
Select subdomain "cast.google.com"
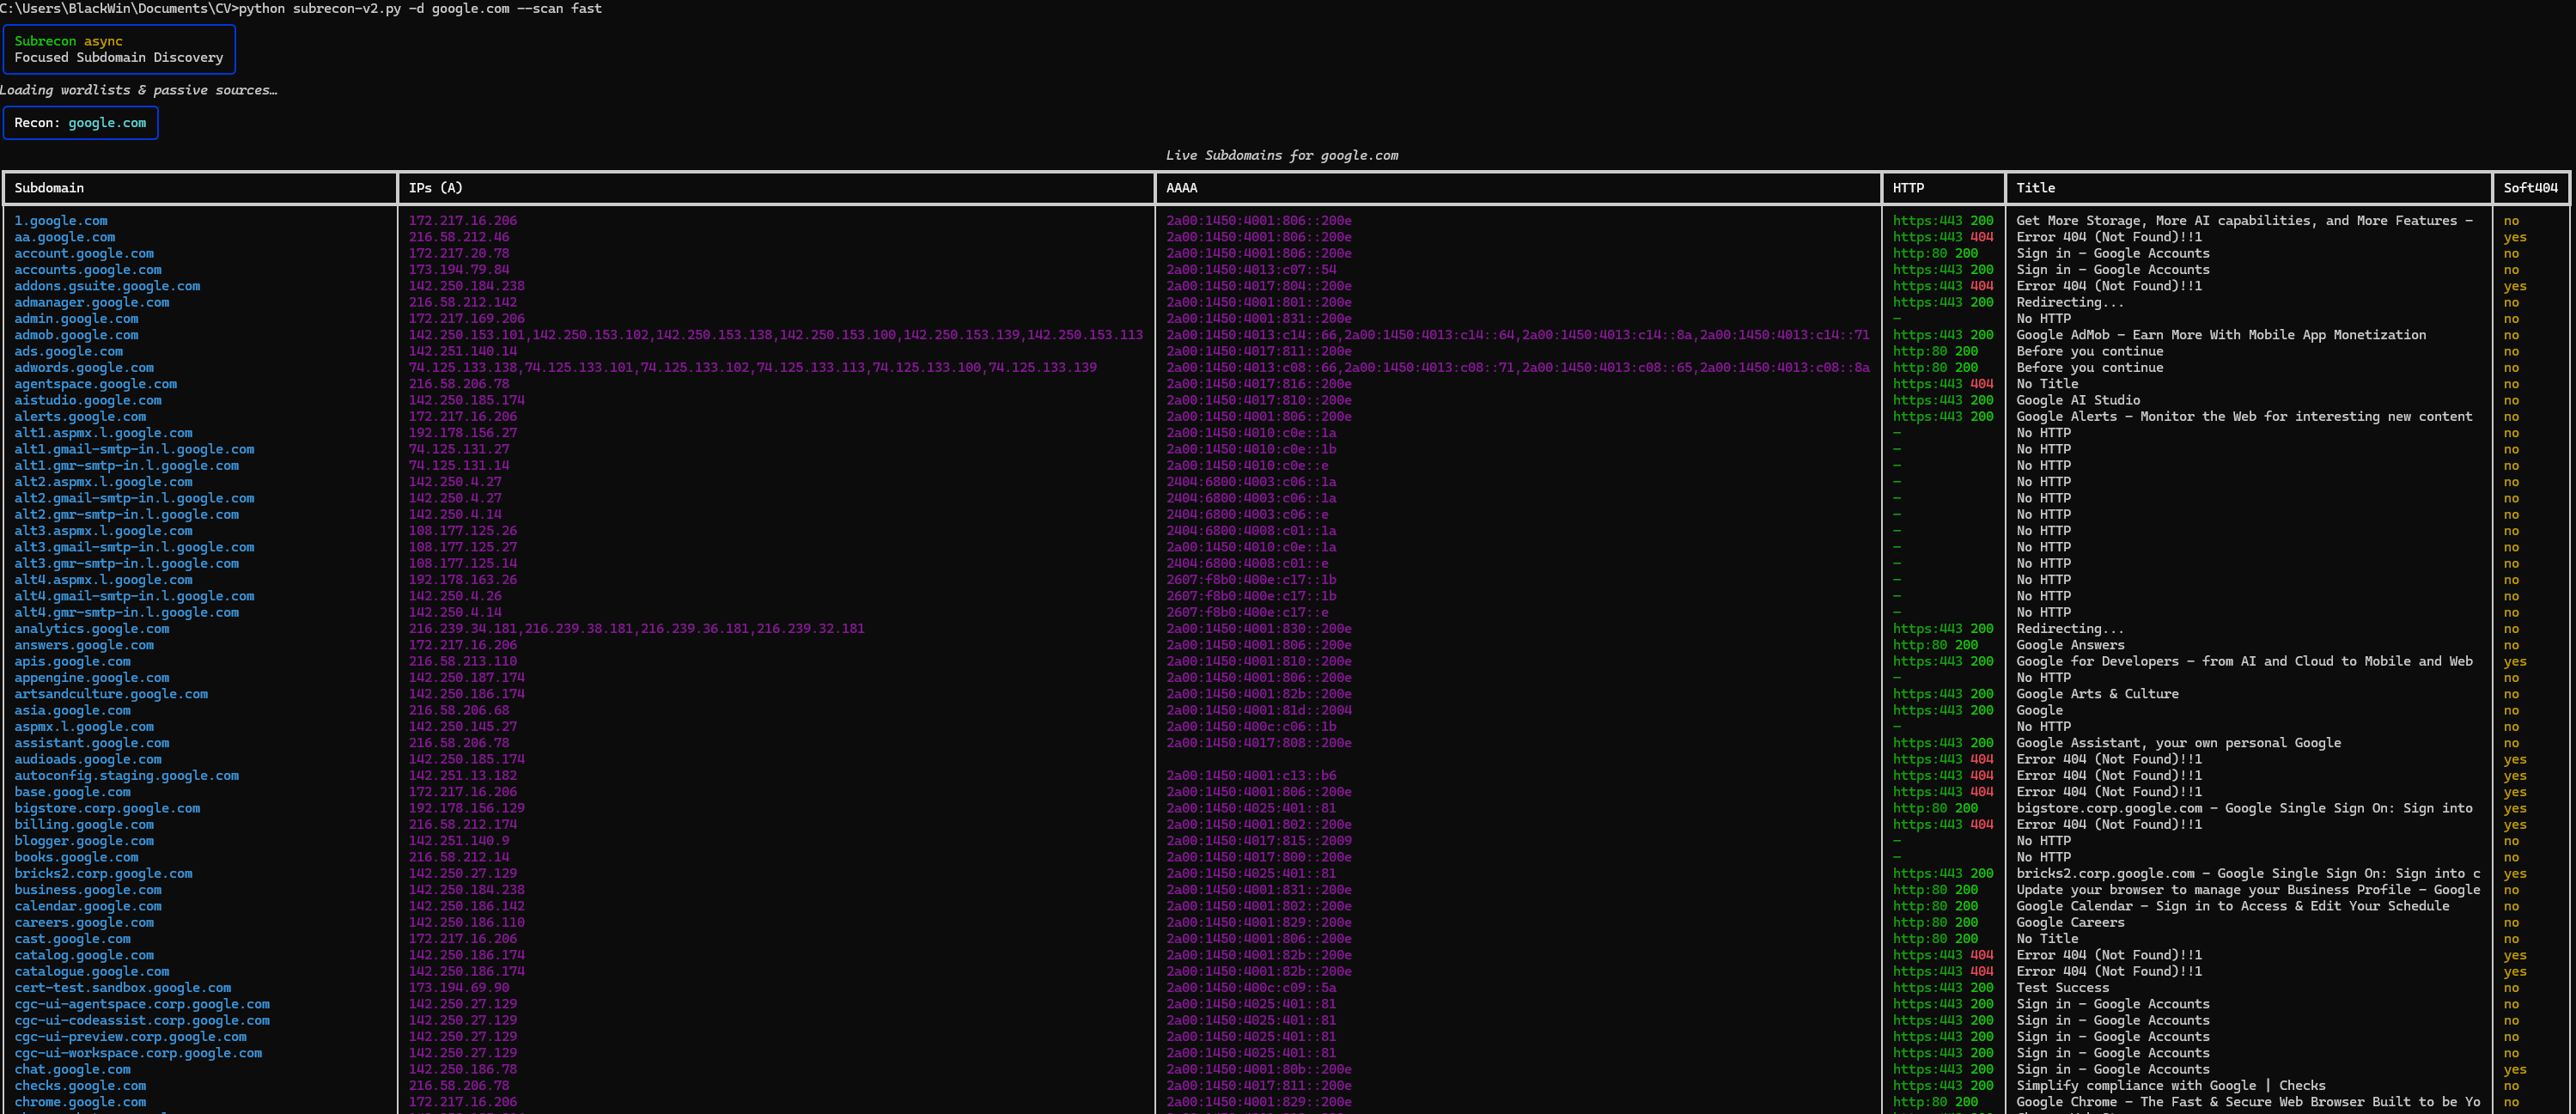click(72, 939)
